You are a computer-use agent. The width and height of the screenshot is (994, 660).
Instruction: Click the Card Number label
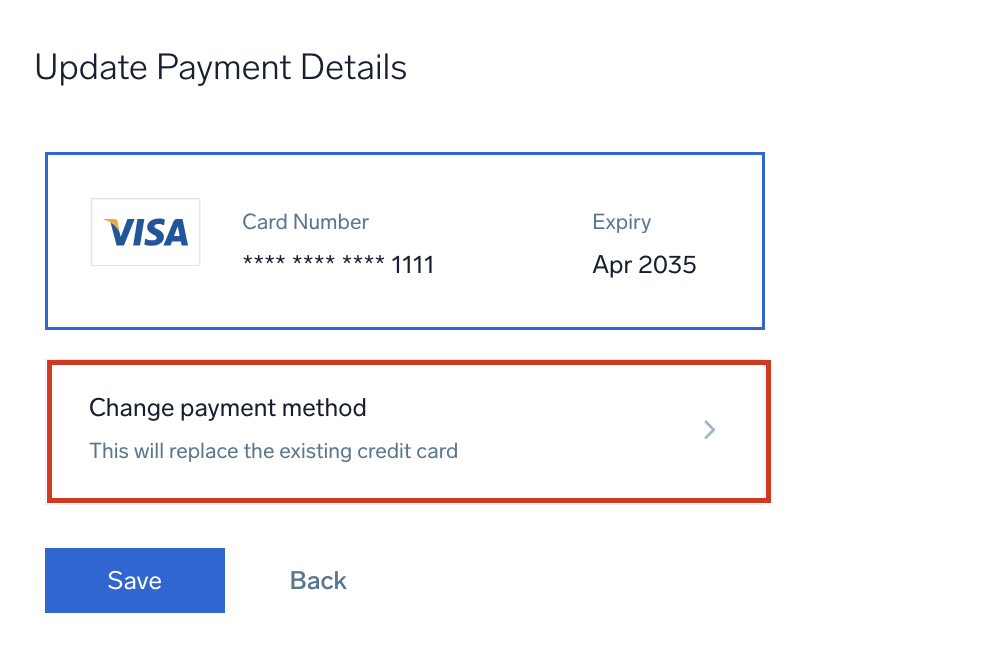point(305,222)
